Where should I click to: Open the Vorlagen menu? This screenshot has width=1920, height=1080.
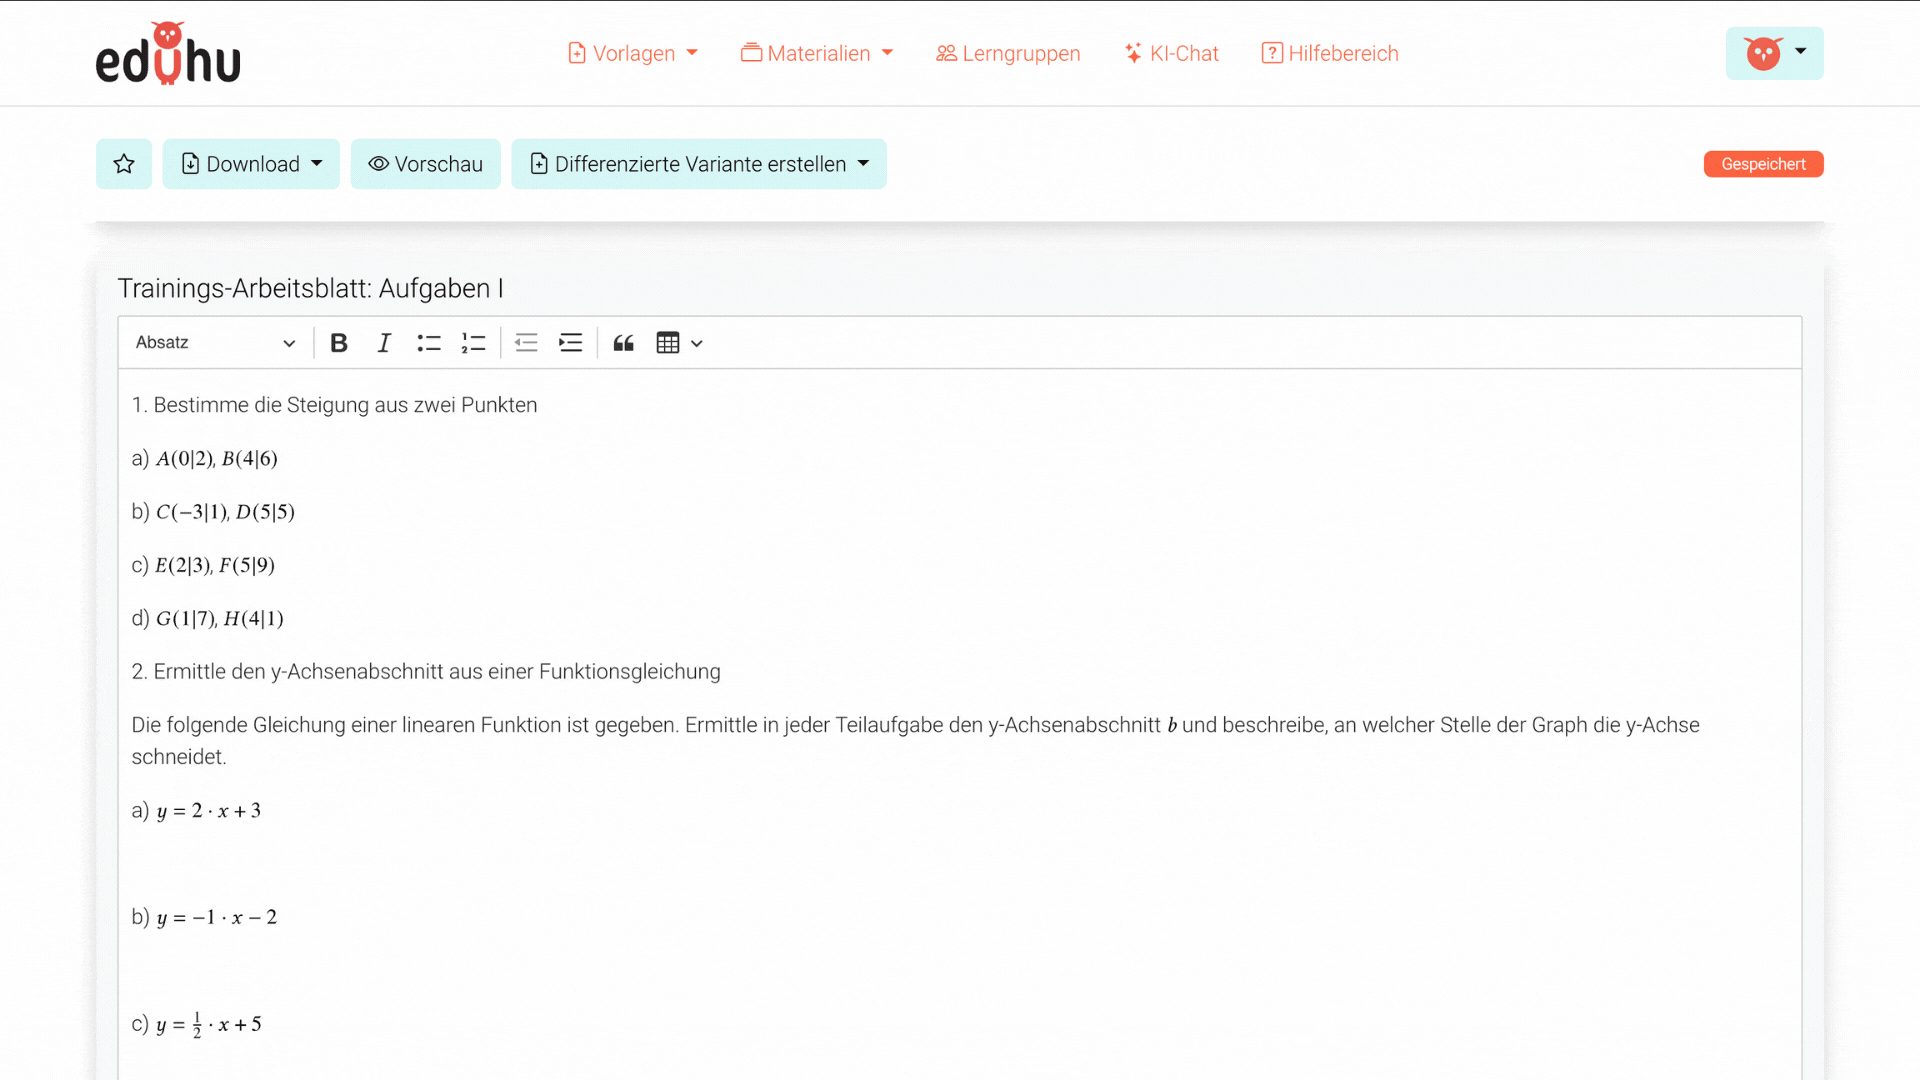click(x=632, y=53)
